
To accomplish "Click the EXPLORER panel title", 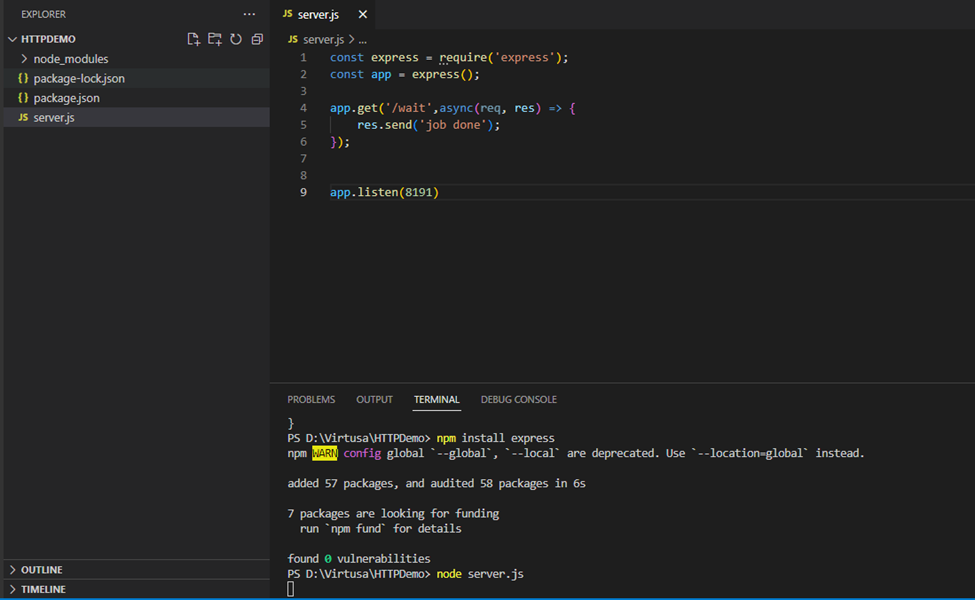I will click(x=44, y=14).
